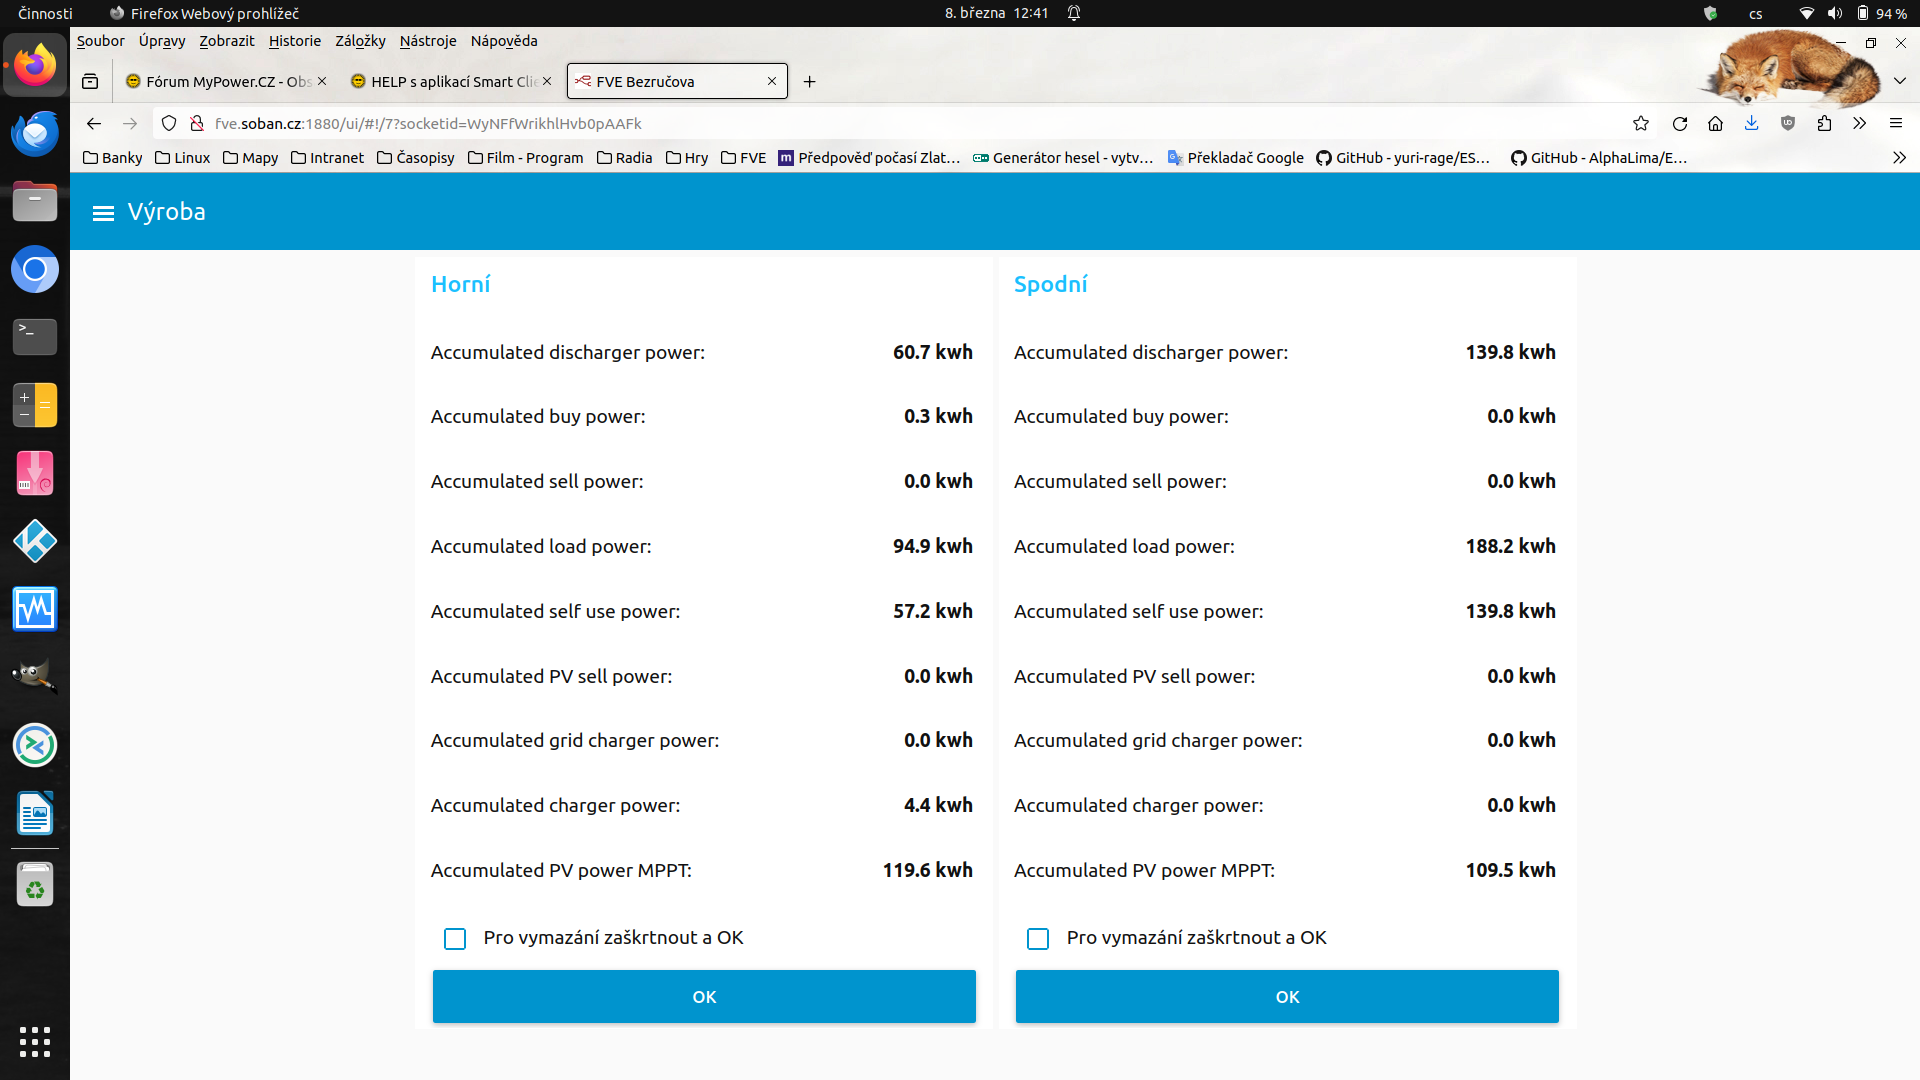Go to Firefox home page icon
The image size is (1920, 1080).
click(1716, 124)
